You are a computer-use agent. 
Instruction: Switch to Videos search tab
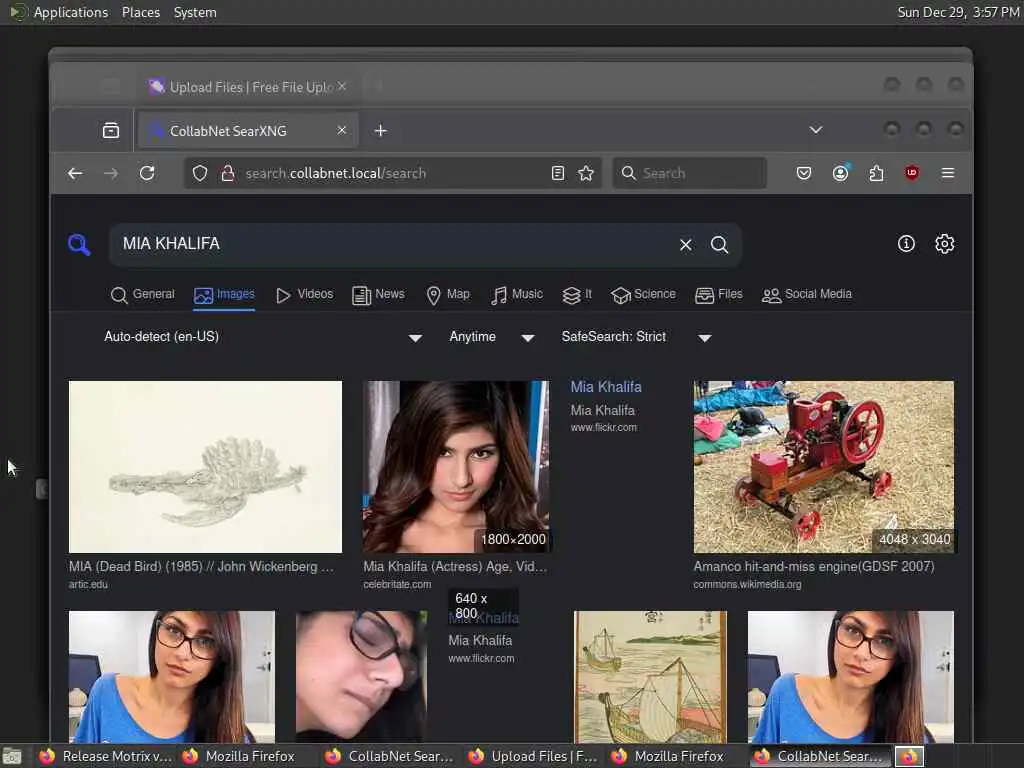(x=304, y=295)
